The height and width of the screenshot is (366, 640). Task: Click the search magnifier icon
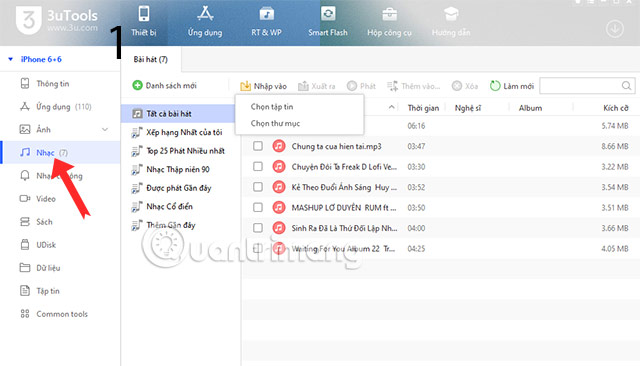627,86
